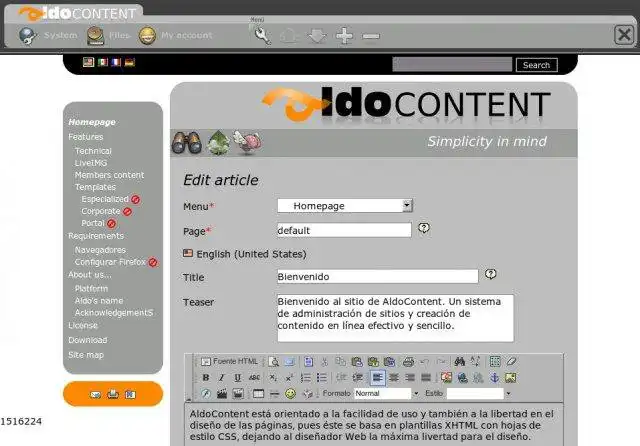Center align the text
The image size is (640, 446).
(394, 378)
